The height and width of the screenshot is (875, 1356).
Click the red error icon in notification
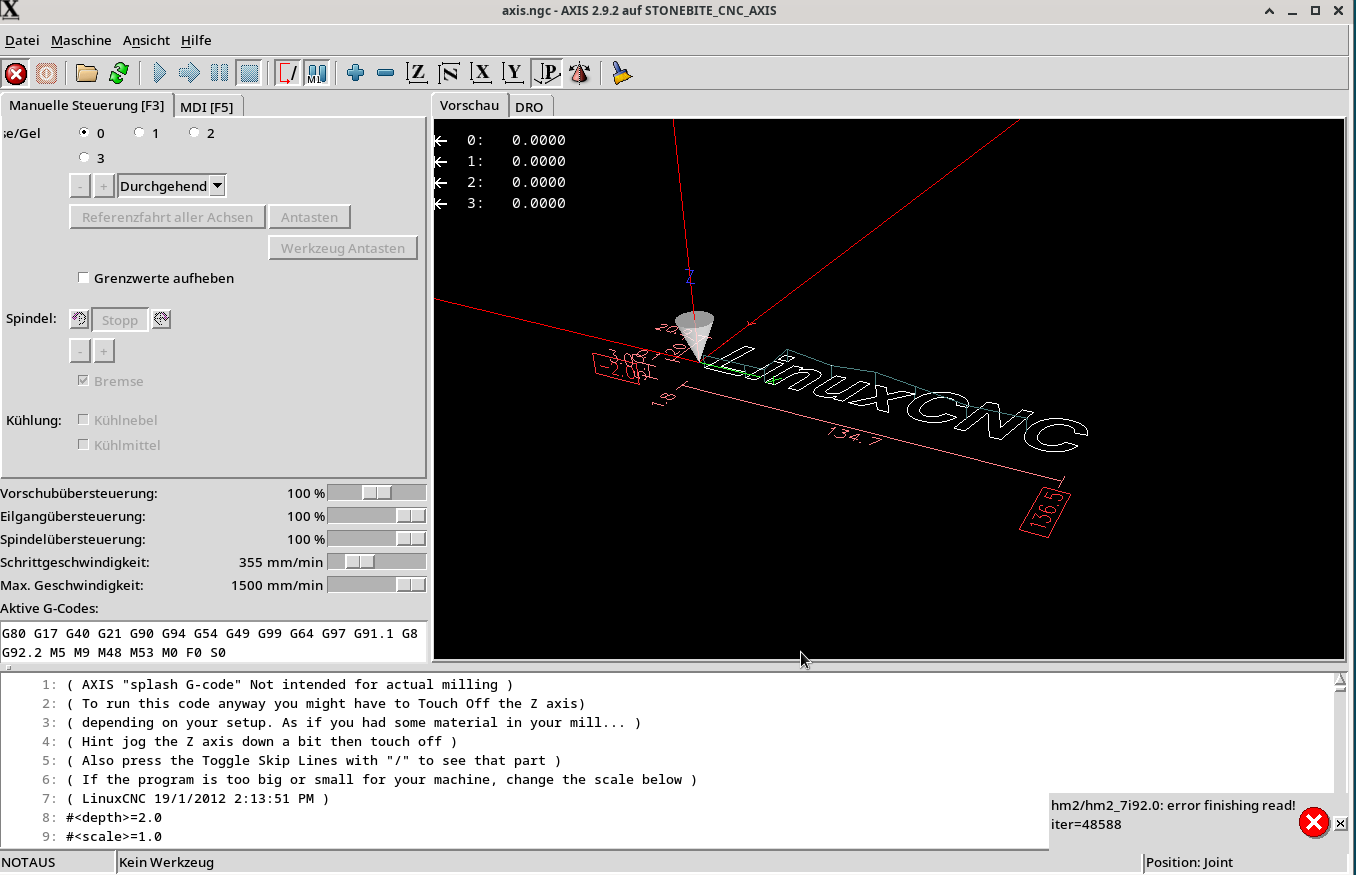tap(1313, 822)
